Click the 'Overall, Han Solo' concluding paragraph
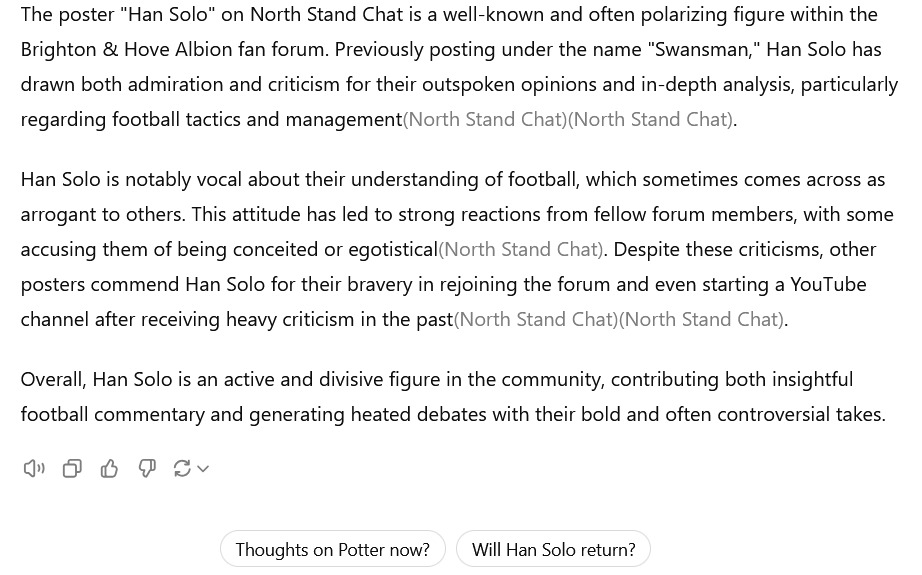The image size is (922, 575). 453,397
